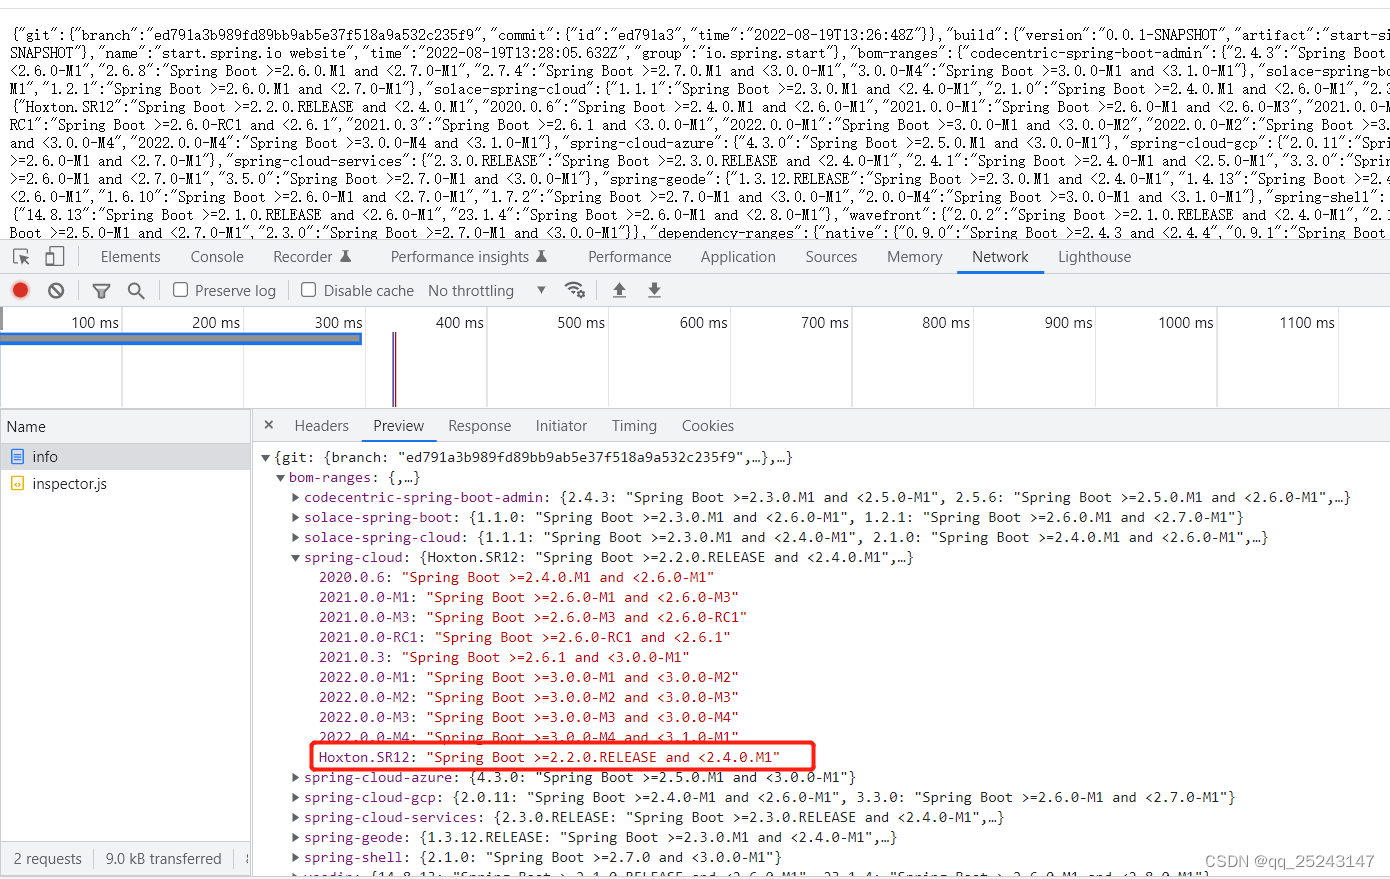Image resolution: width=1390 pixels, height=879 pixels.
Task: Open the network conditions wifi icon
Action: (575, 290)
